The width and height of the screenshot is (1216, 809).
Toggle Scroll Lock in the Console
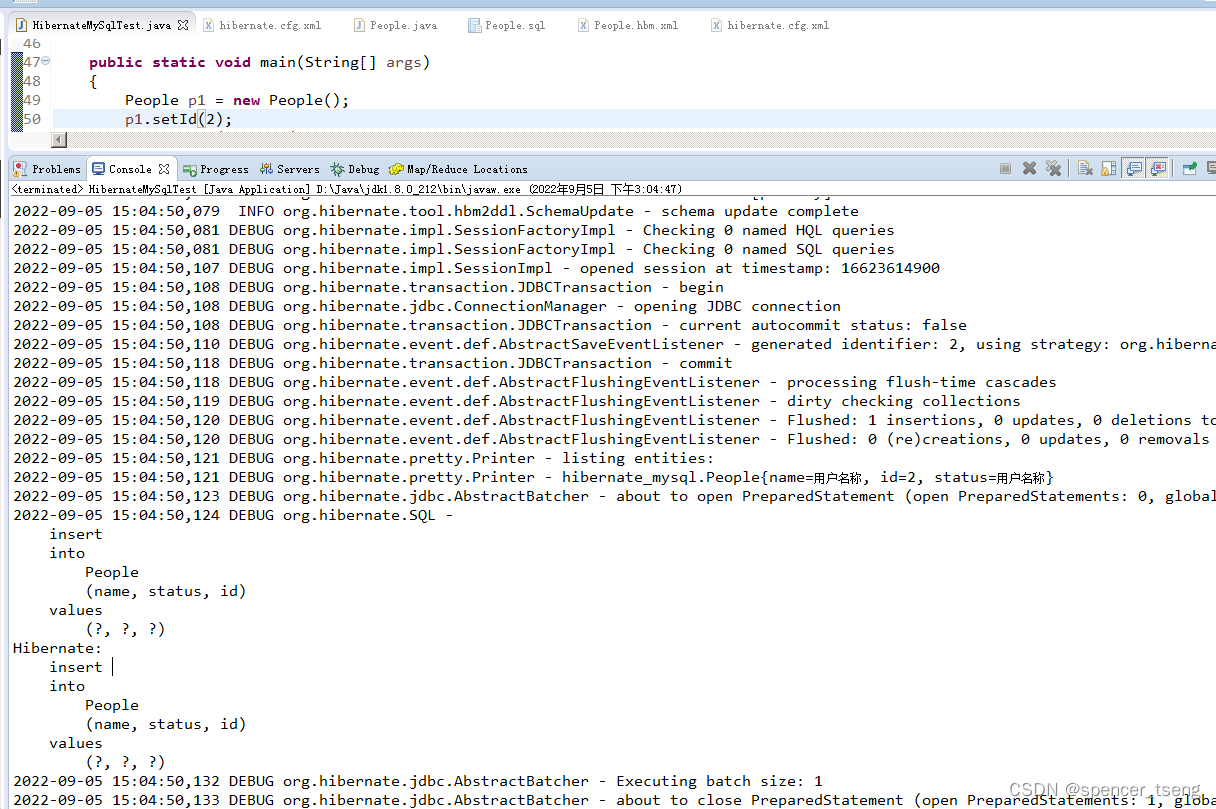1109,169
